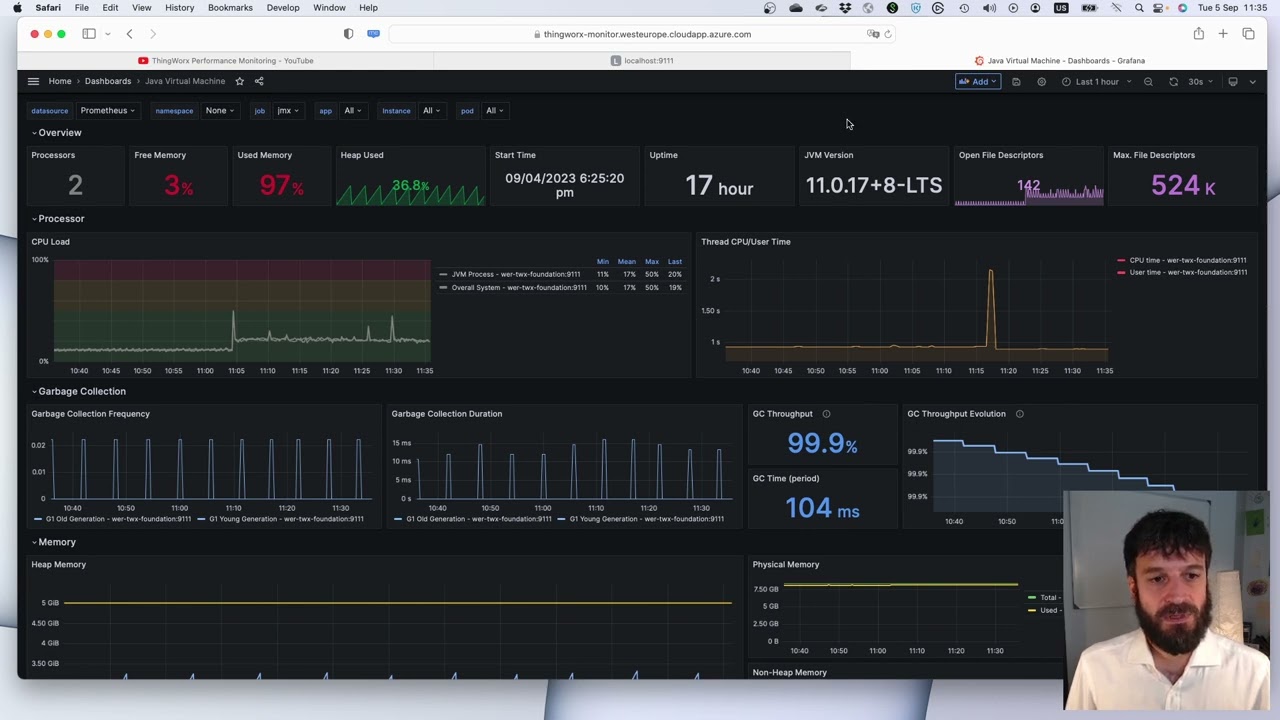Viewport: 1280px width, 720px height.
Task: Open the namespace None dropdown
Action: (219, 111)
